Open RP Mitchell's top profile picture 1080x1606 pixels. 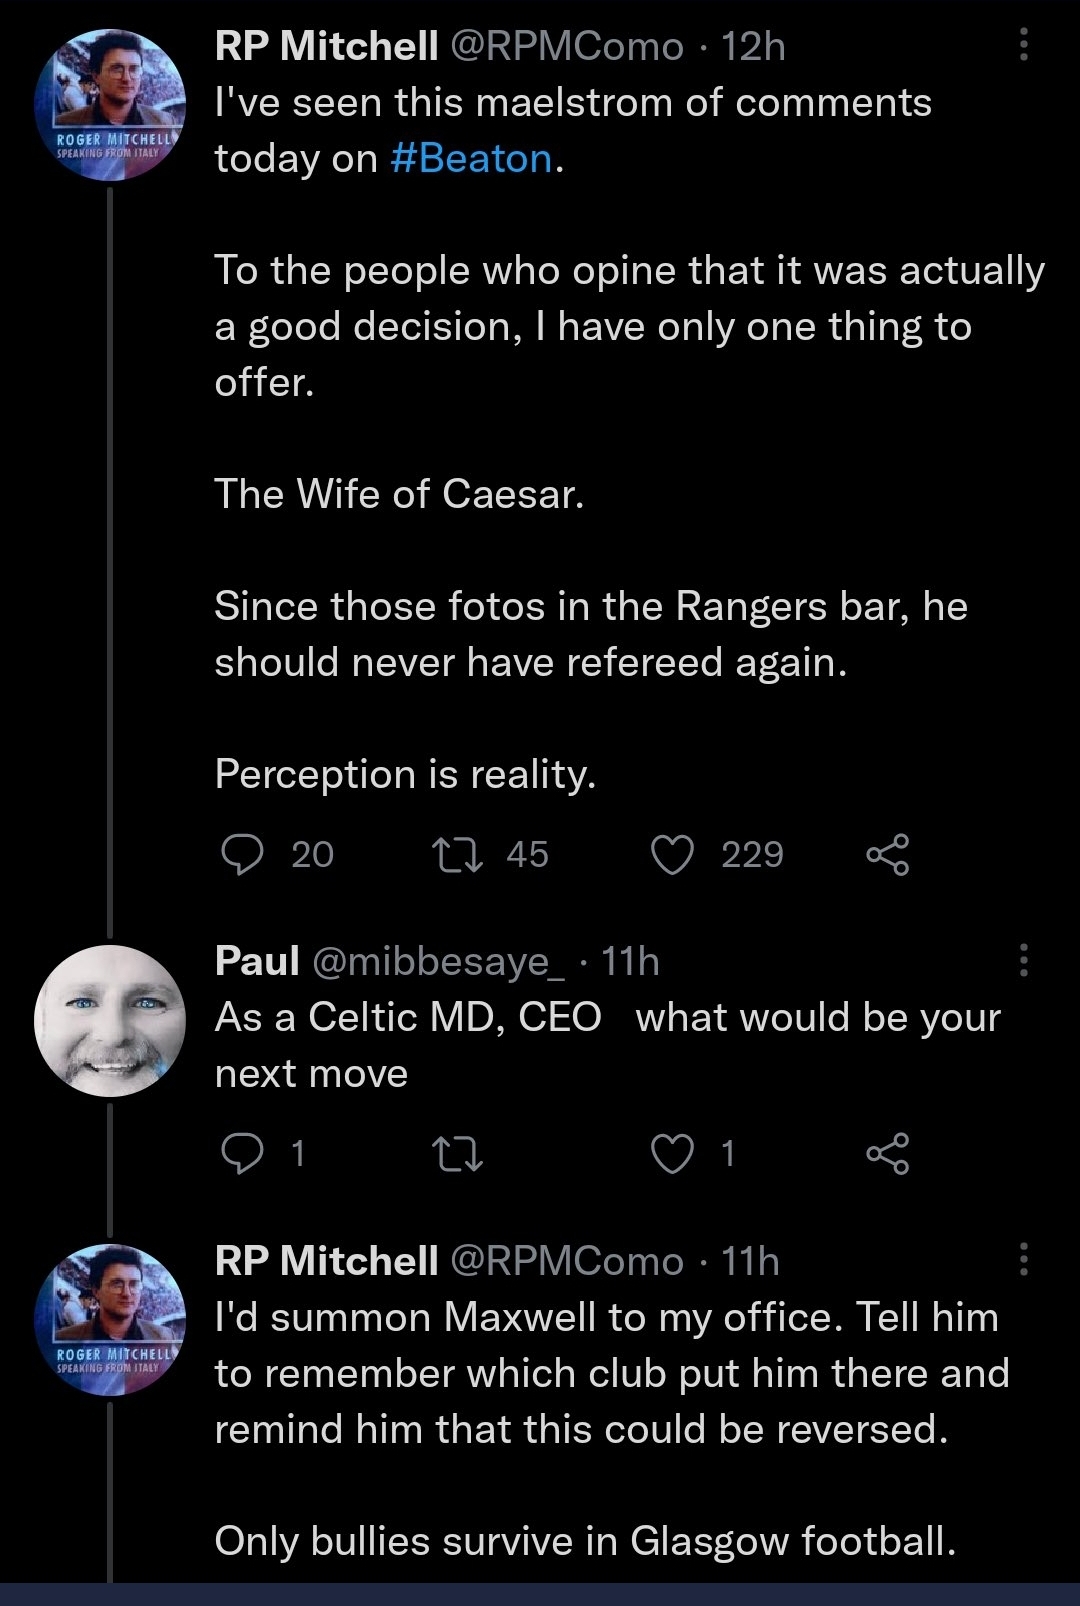tap(110, 105)
